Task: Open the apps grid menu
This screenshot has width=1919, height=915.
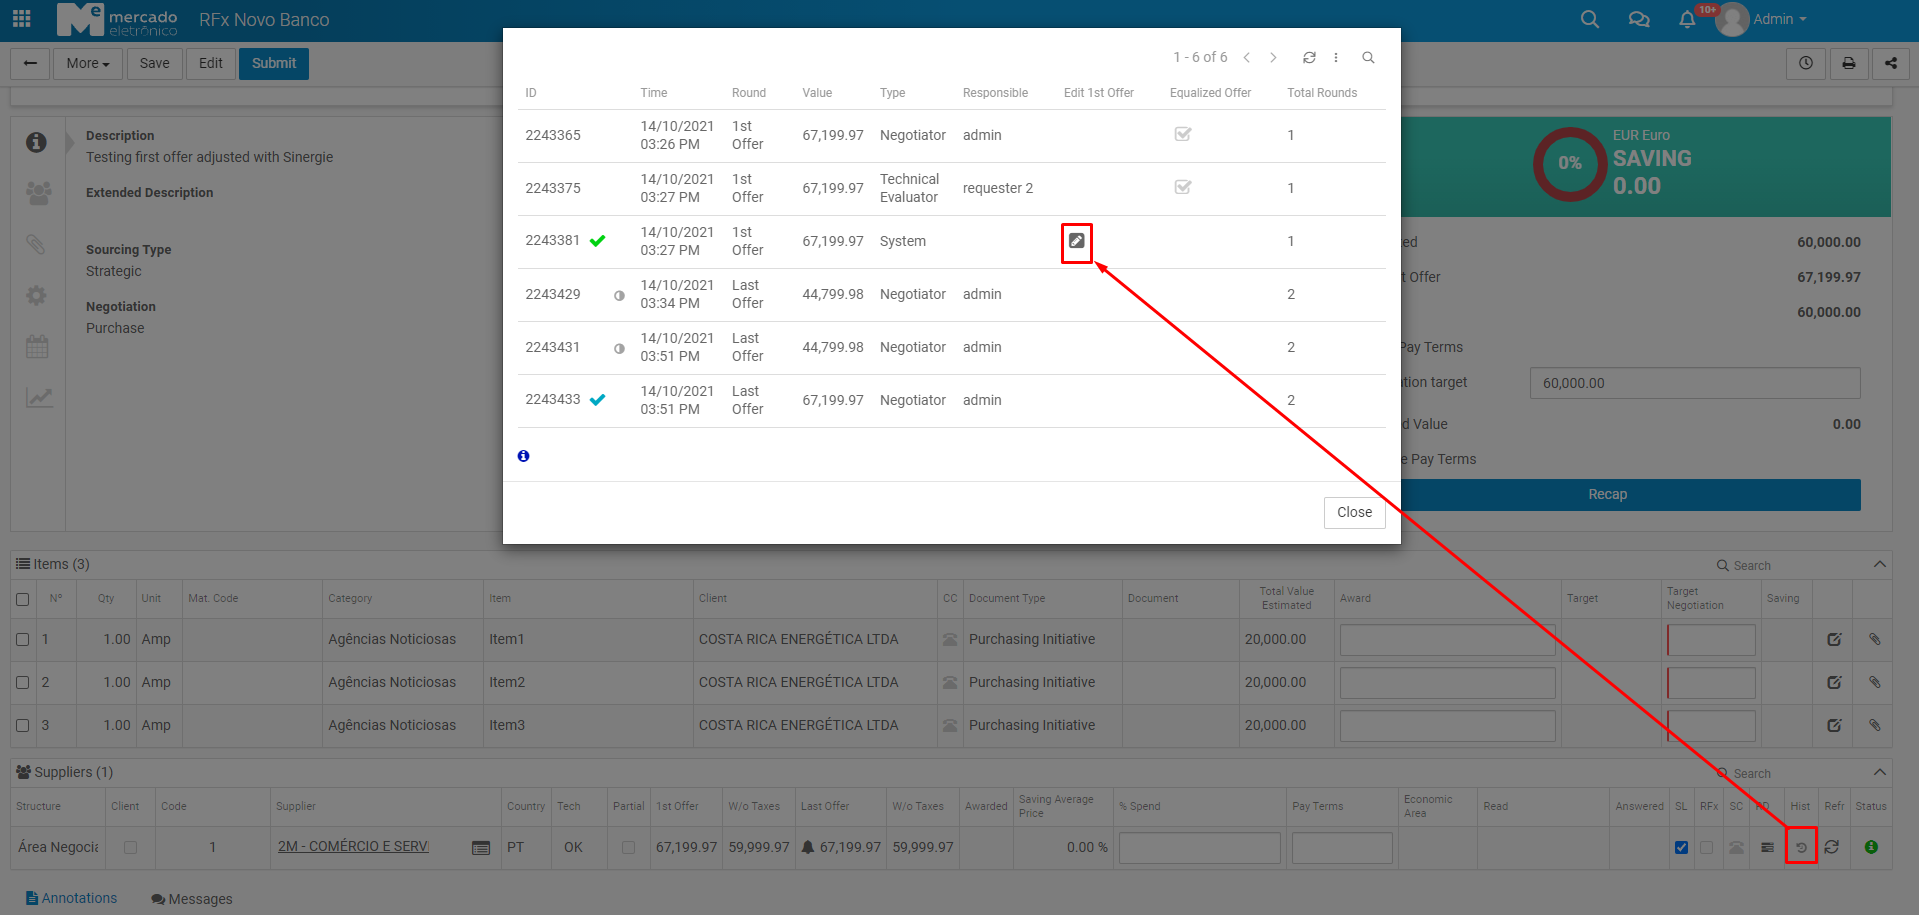Action: click(22, 19)
